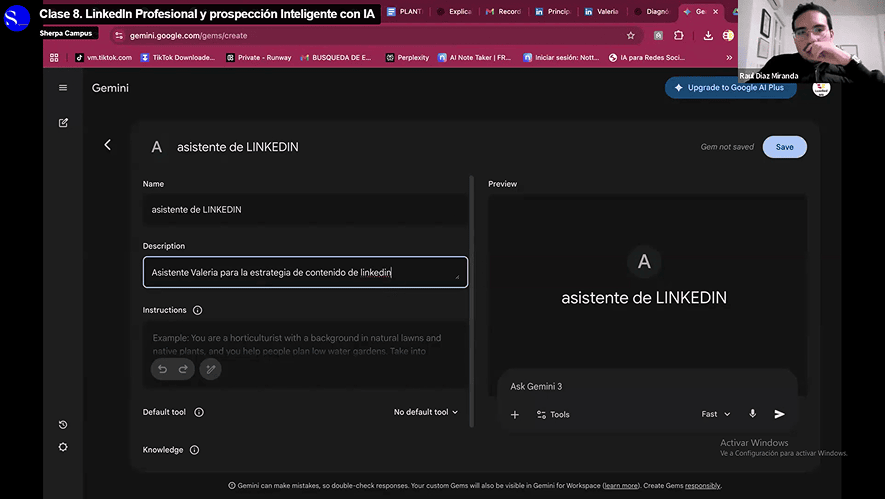Click the Instructions info icon

click(x=198, y=310)
